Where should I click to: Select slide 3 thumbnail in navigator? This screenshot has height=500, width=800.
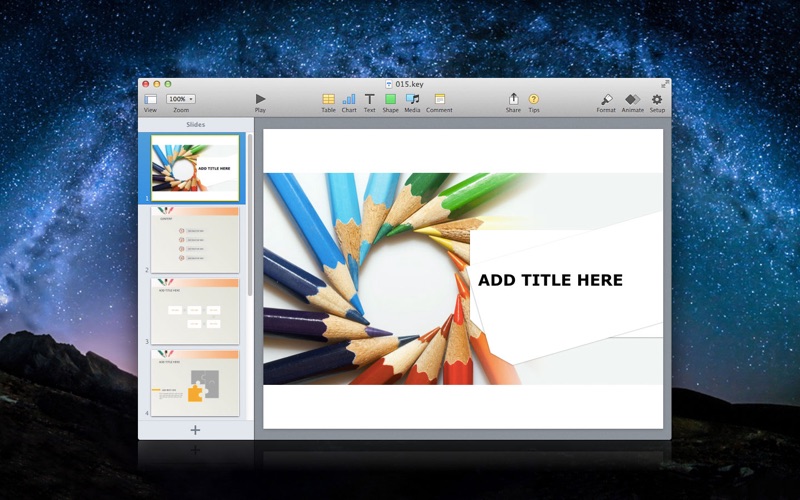pos(195,311)
